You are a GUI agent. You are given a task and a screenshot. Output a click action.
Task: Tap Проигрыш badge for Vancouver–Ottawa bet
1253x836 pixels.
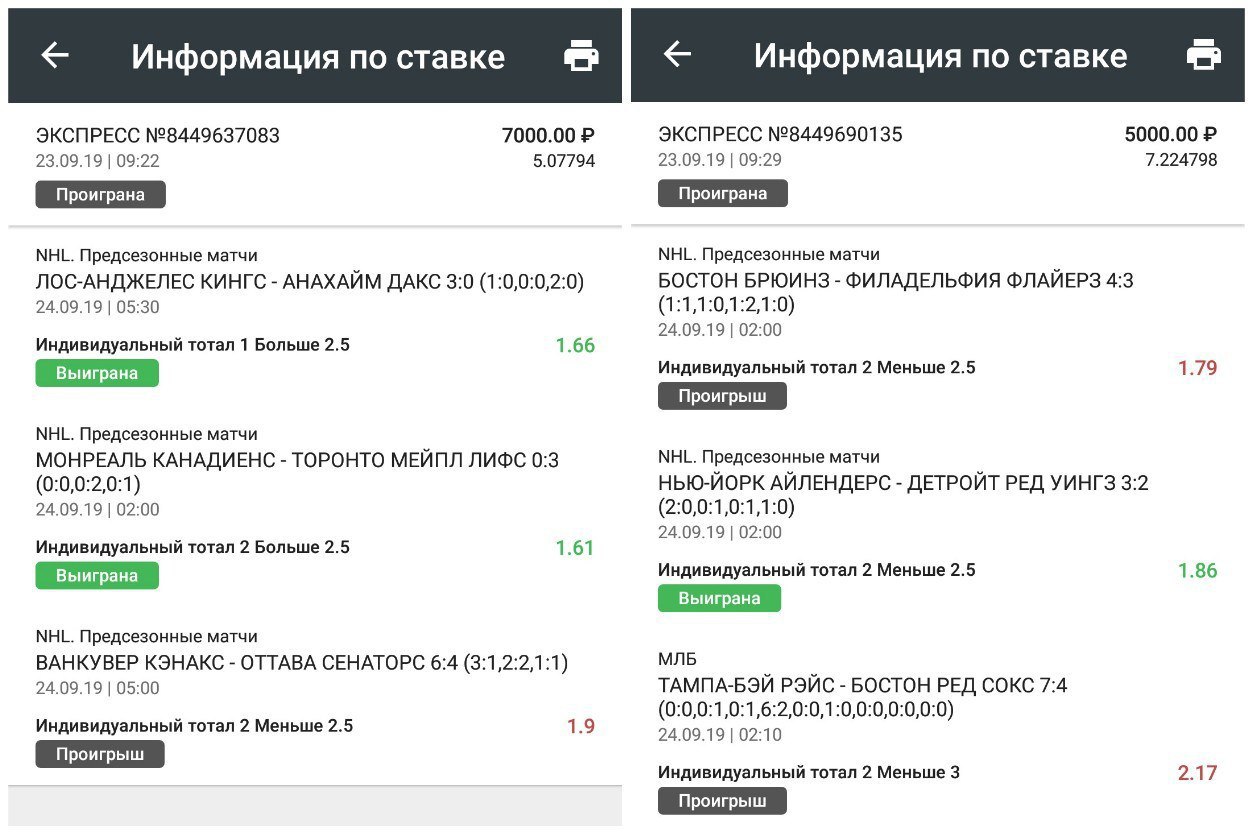click(100, 754)
